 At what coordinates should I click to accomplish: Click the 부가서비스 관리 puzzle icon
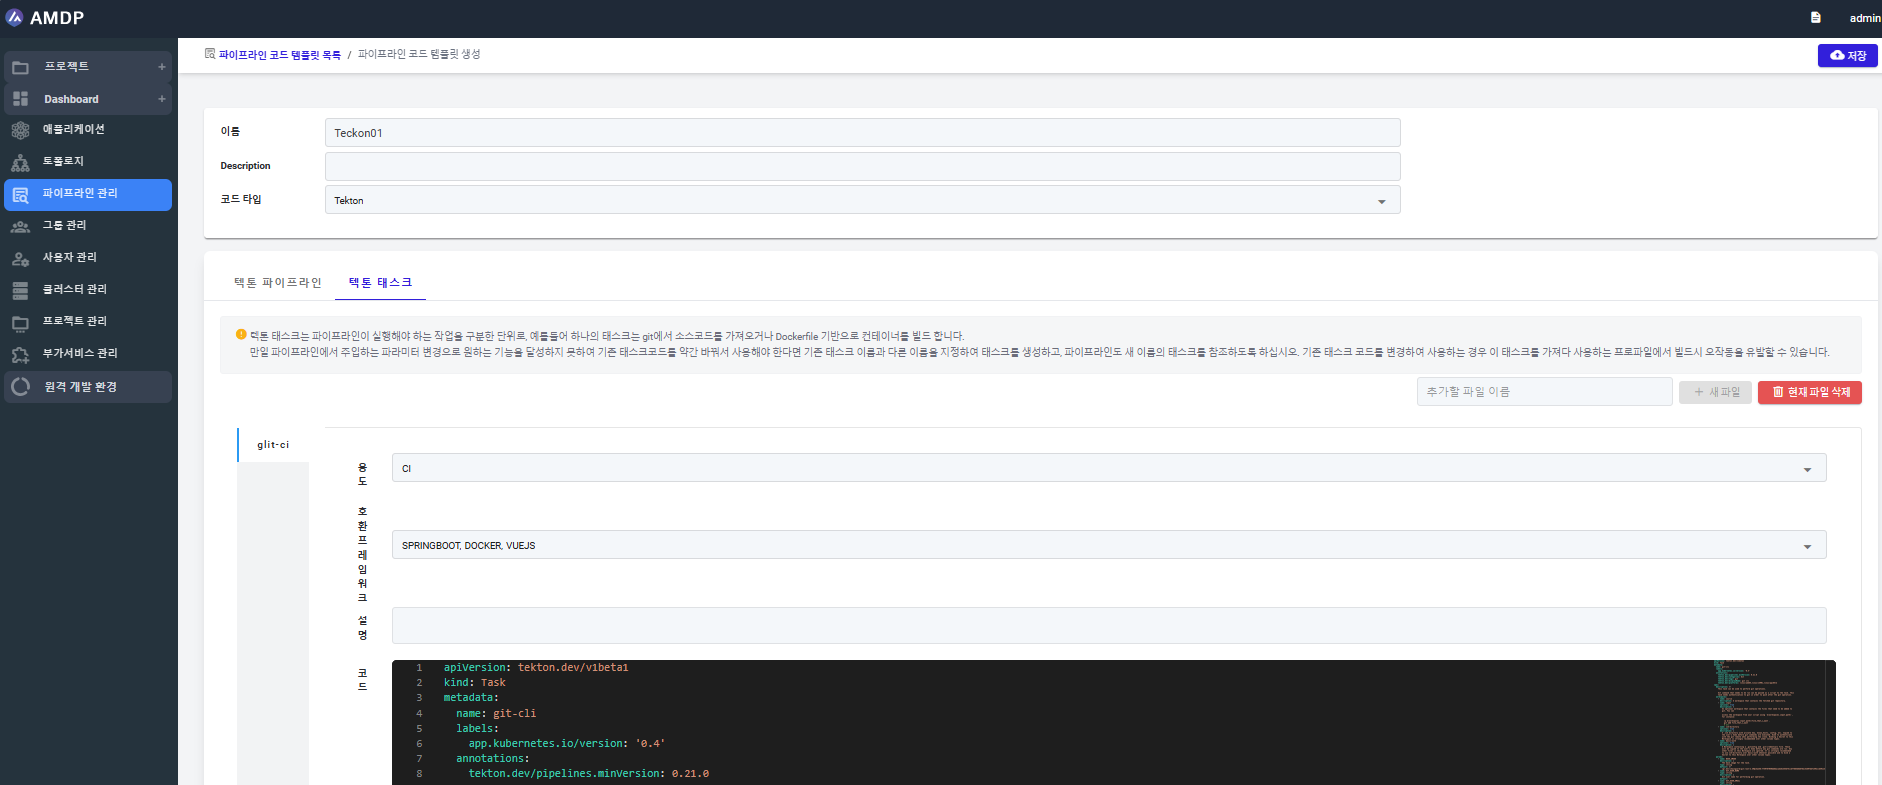click(x=20, y=354)
